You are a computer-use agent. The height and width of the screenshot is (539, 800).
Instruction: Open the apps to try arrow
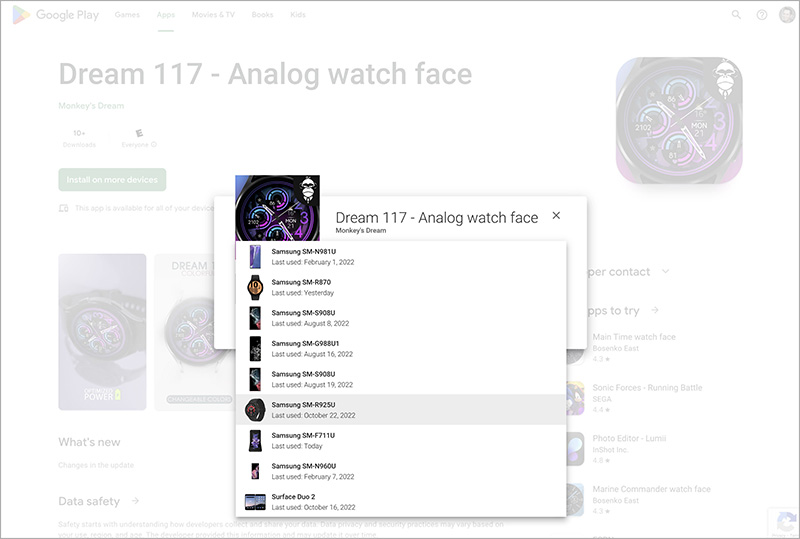tap(655, 310)
